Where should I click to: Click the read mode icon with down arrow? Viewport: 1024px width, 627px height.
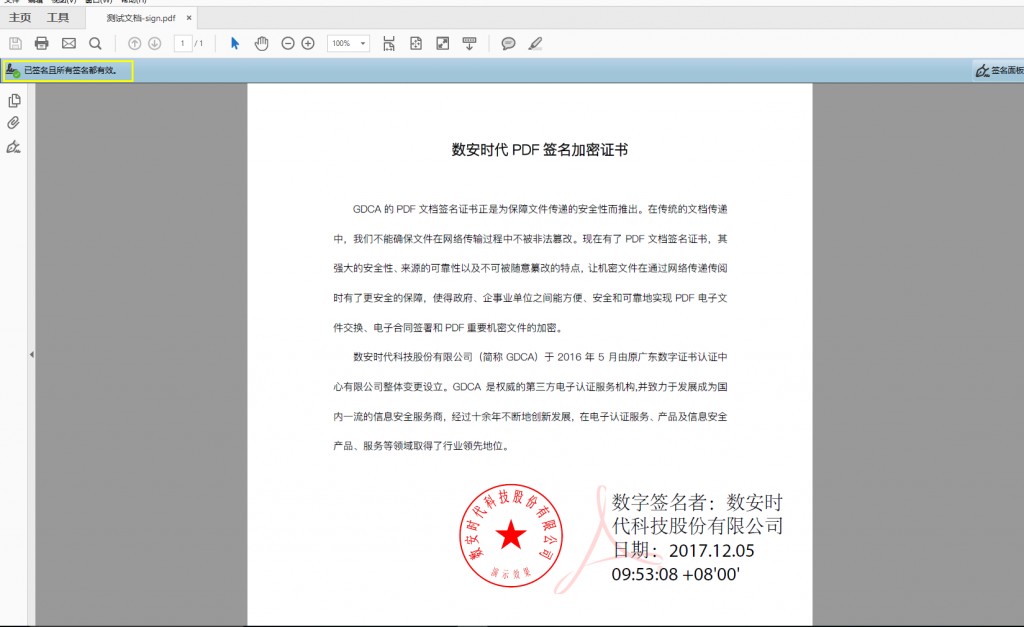tap(470, 44)
